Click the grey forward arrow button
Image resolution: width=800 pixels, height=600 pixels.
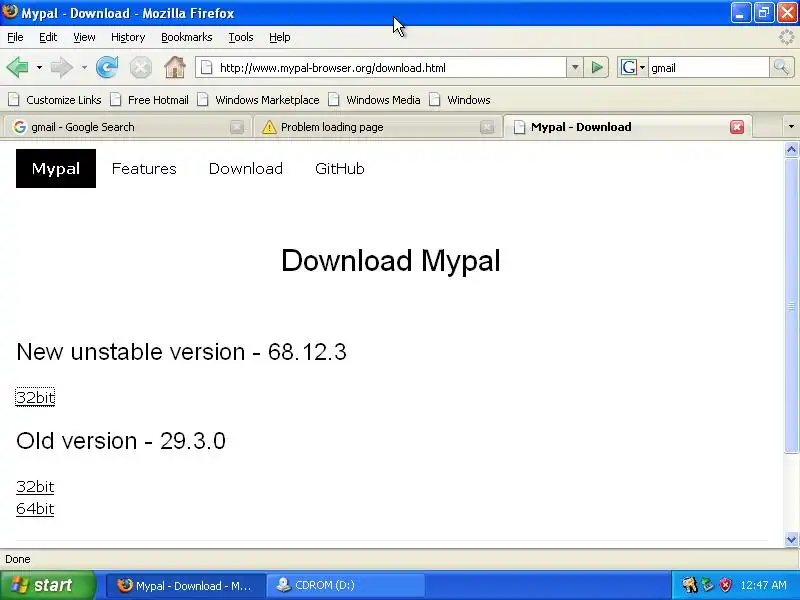tap(62, 67)
